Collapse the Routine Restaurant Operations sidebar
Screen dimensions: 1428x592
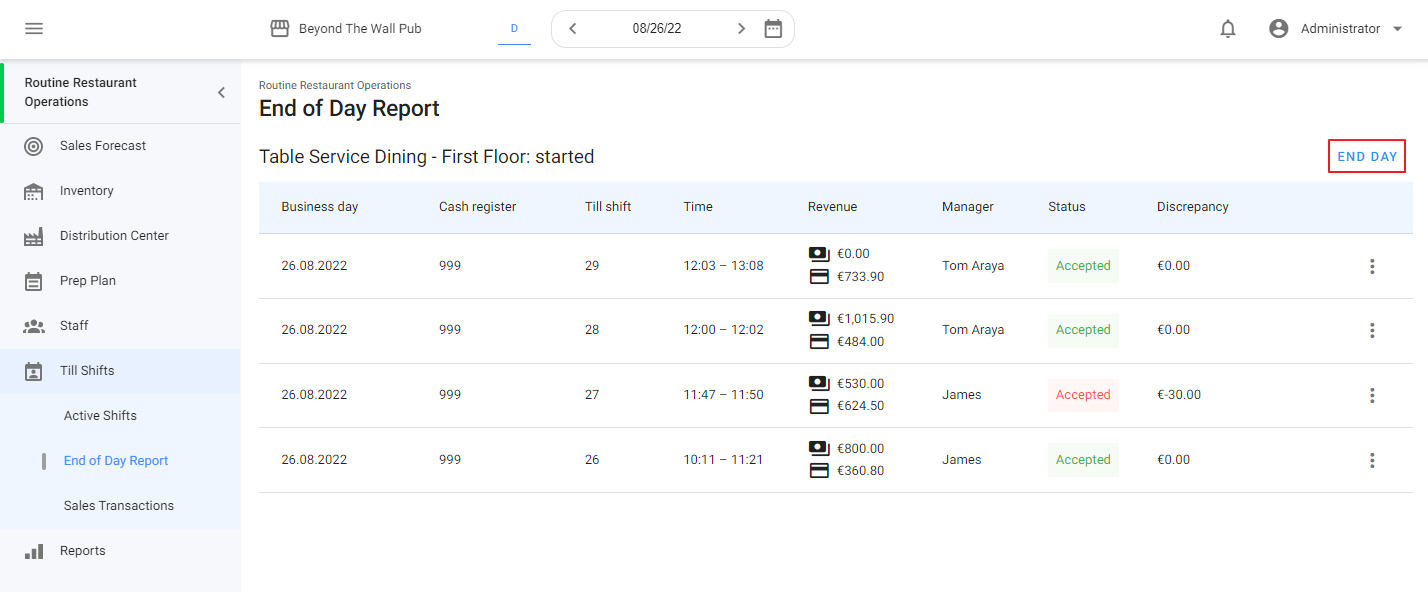(221, 93)
